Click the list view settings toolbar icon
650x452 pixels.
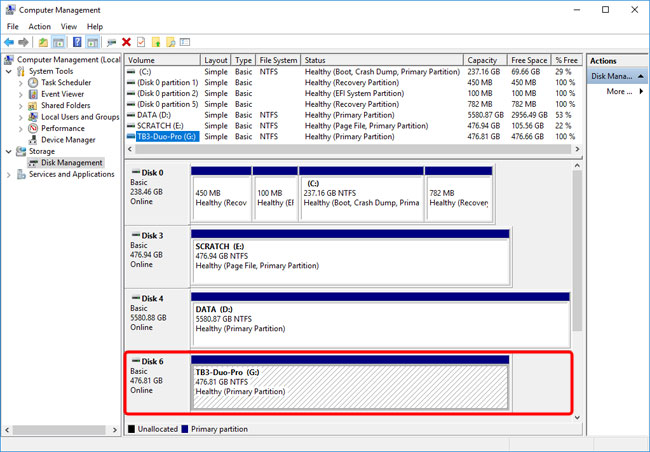click(185, 42)
